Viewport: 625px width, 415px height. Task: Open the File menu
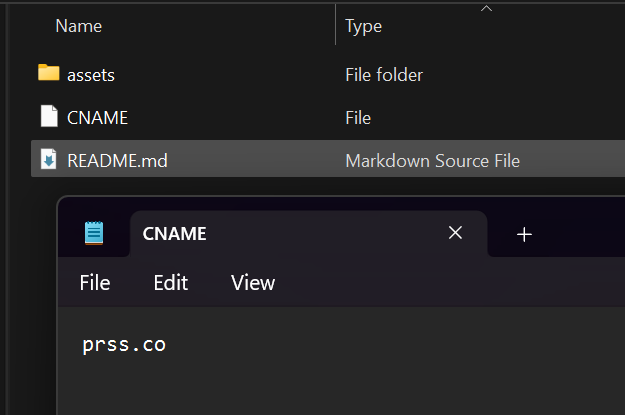point(95,283)
